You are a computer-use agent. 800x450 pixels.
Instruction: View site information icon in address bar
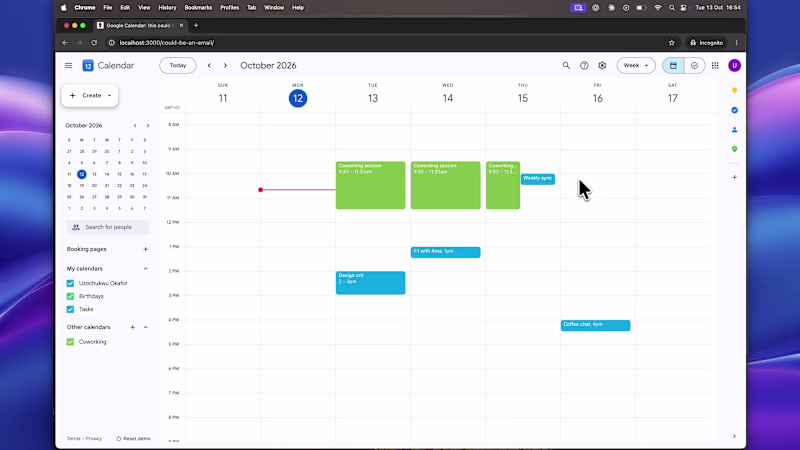[111, 43]
